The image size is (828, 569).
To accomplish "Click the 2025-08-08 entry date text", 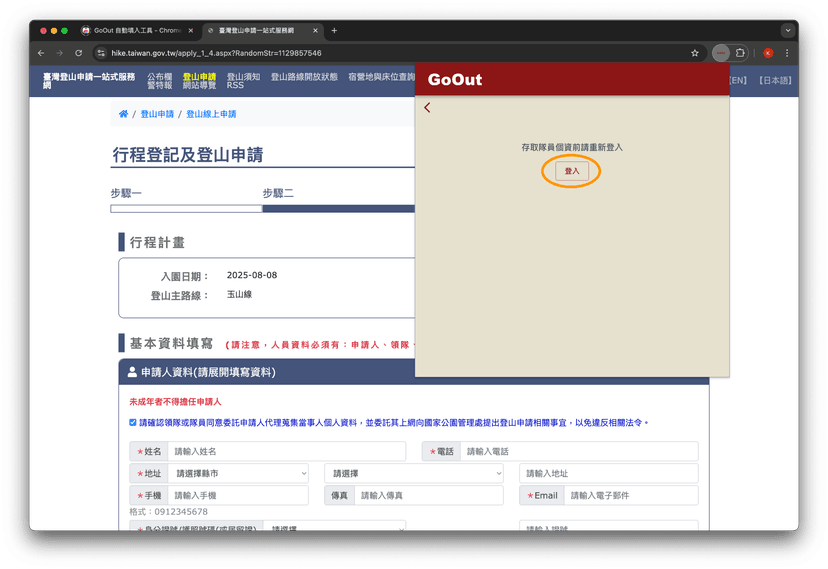I will click(252, 275).
